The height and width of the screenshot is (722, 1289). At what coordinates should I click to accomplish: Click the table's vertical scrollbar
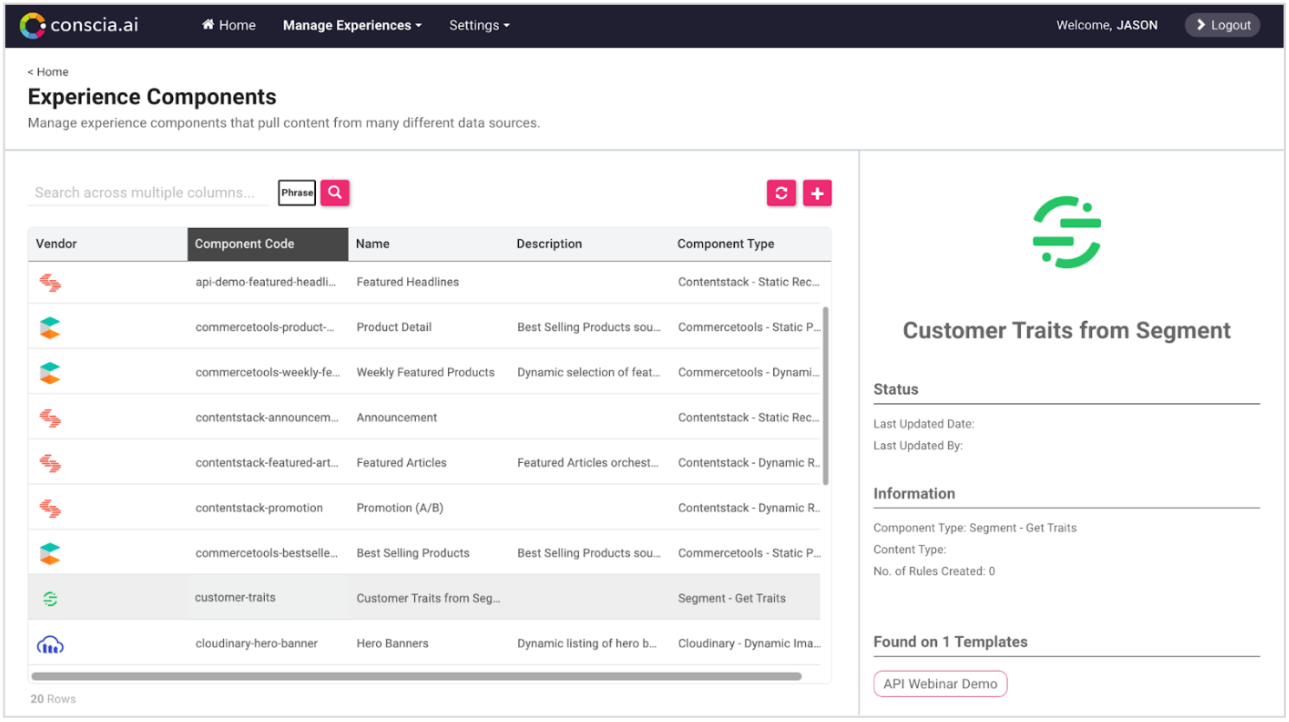(x=825, y=396)
